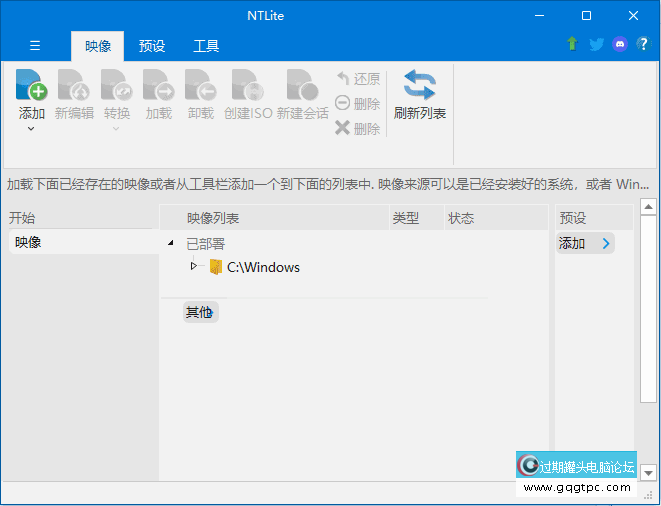
Task: Switch to the 工具 tab
Action: coord(206,46)
